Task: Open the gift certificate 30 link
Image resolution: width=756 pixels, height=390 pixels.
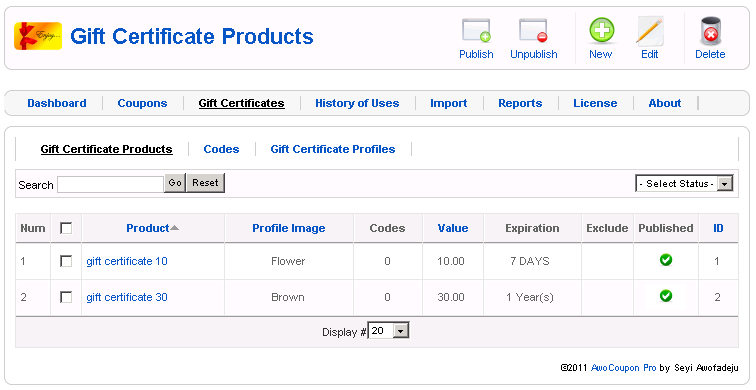Action: (x=127, y=297)
